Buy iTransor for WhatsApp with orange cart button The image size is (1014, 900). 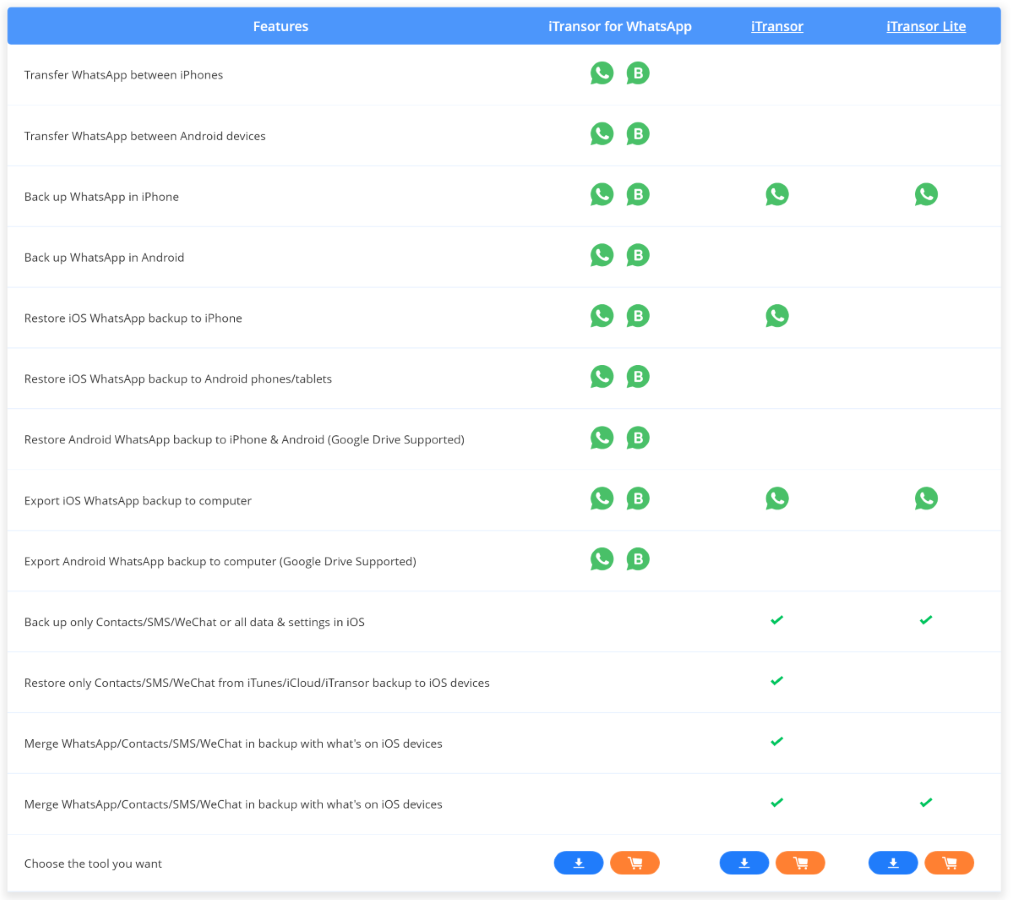click(634, 863)
